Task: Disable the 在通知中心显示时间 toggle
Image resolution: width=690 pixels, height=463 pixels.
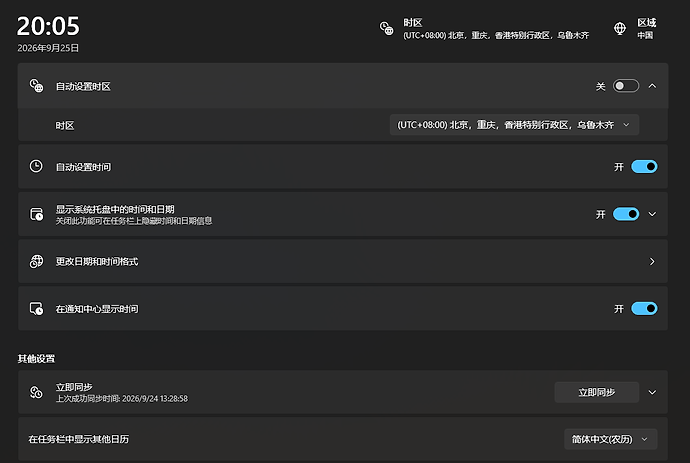Action: click(644, 309)
